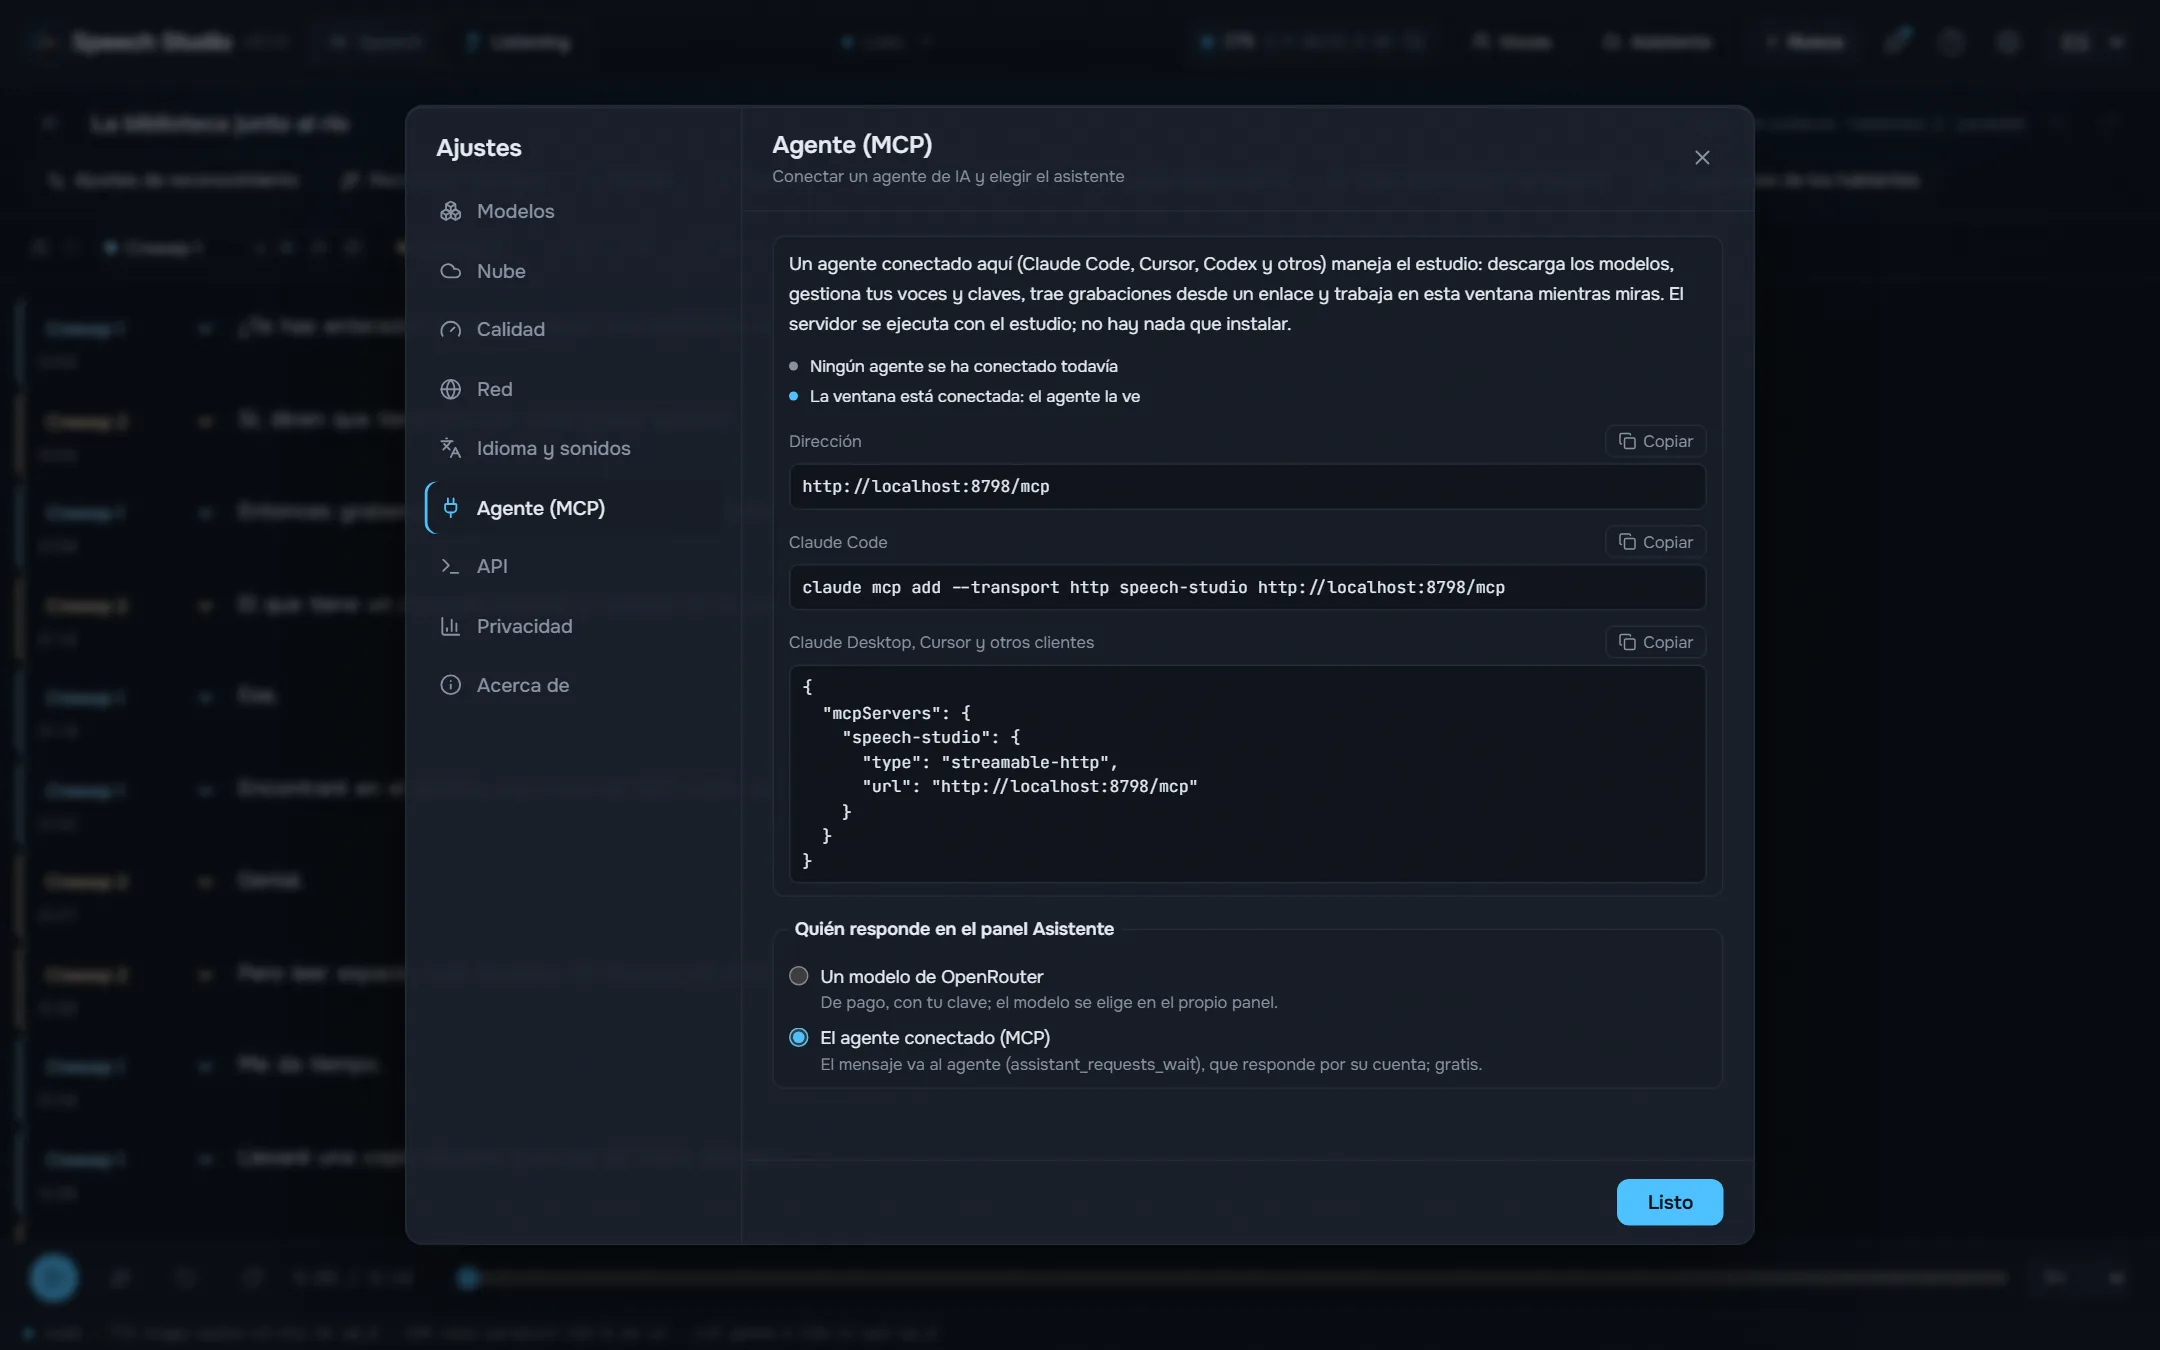This screenshot has width=2160, height=1350.
Task: Open the API terminal icon entry
Action: (x=451, y=566)
